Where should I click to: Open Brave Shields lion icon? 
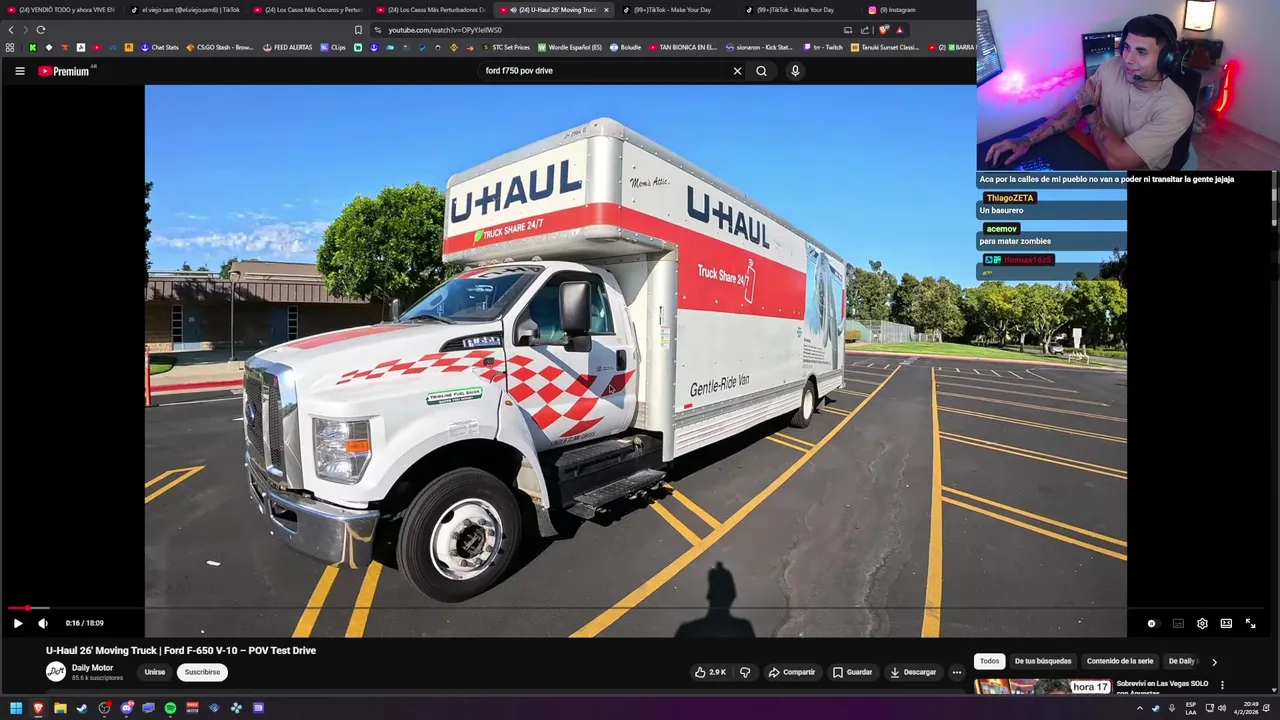883,30
